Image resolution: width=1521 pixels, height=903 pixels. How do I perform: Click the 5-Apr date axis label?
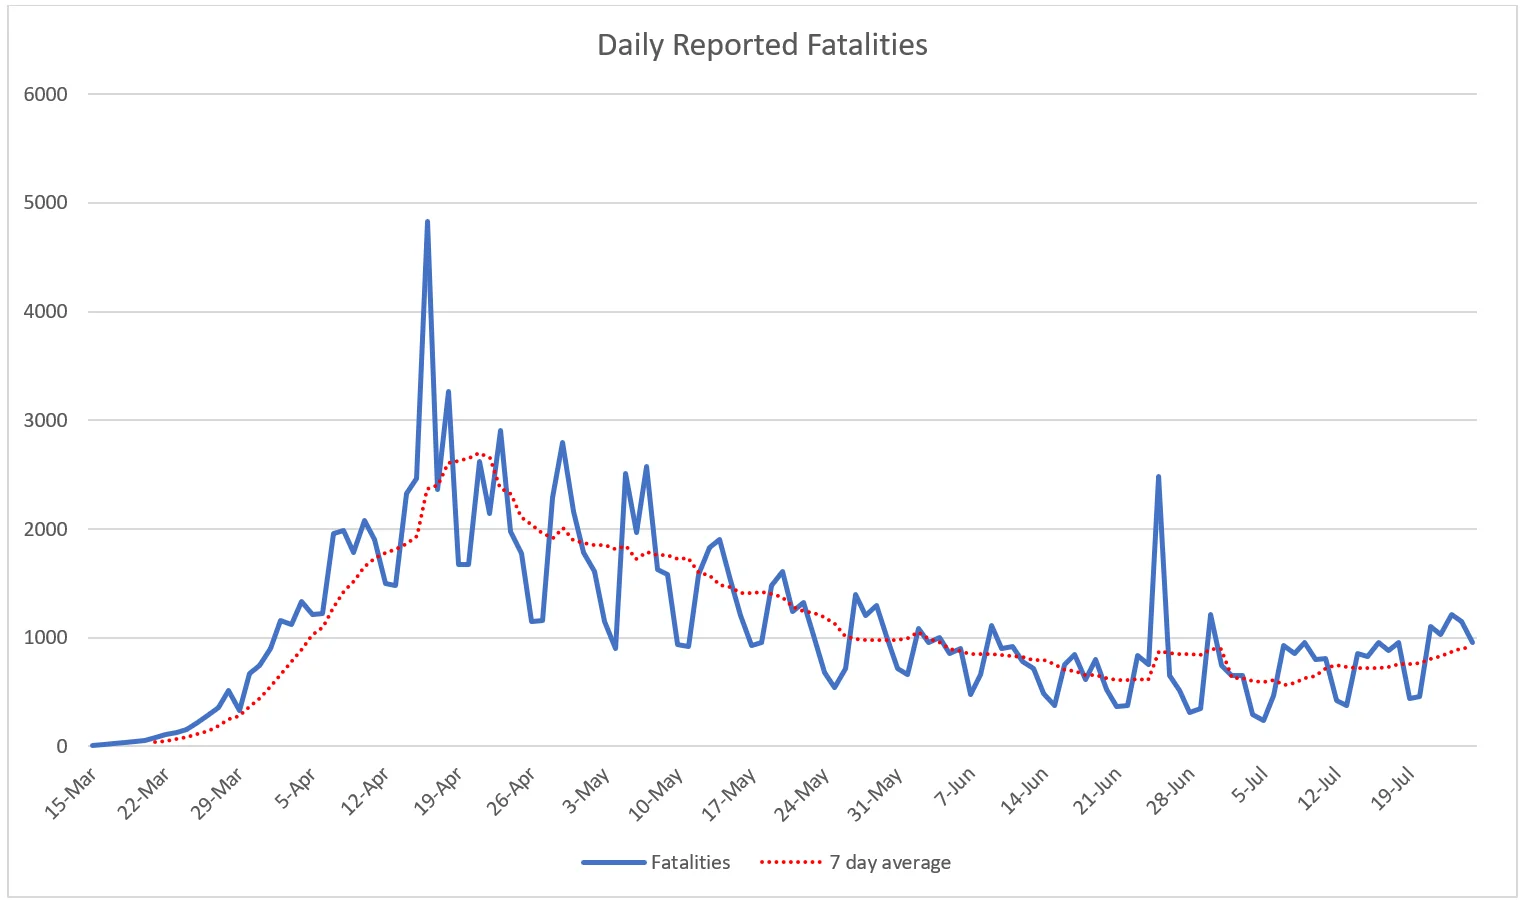[x=295, y=790]
